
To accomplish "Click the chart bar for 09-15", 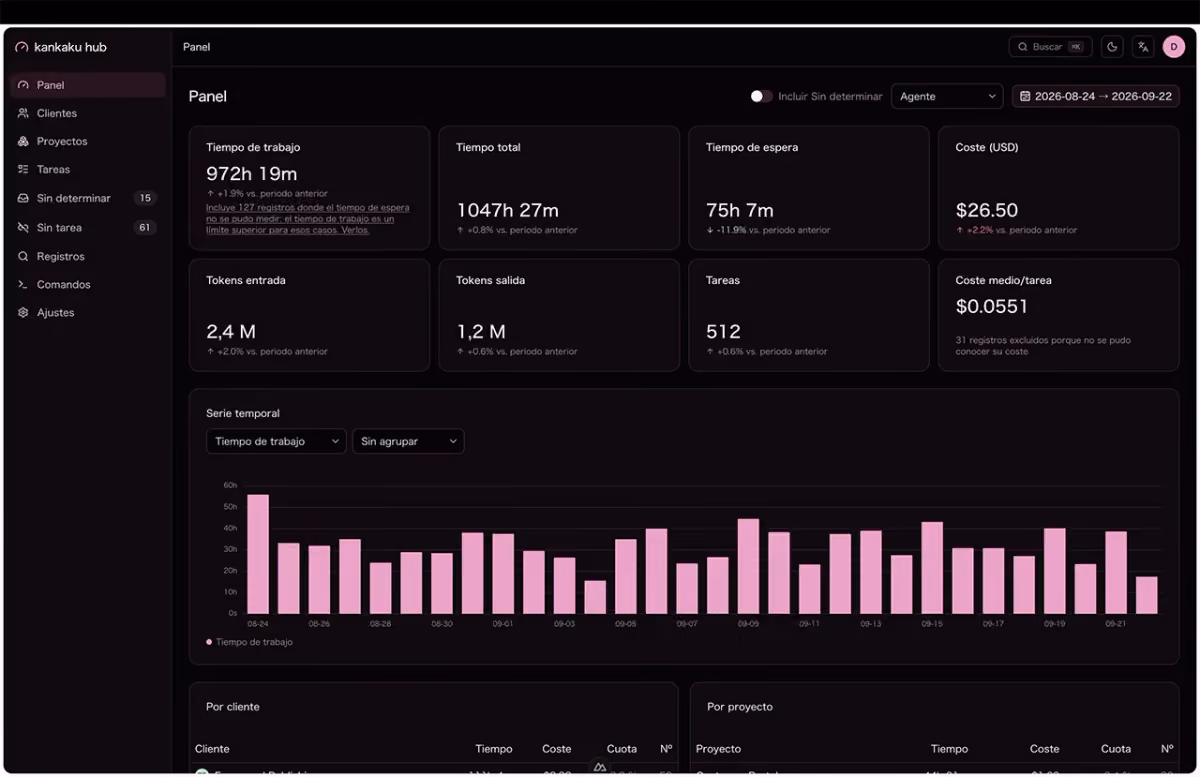I will [932, 568].
